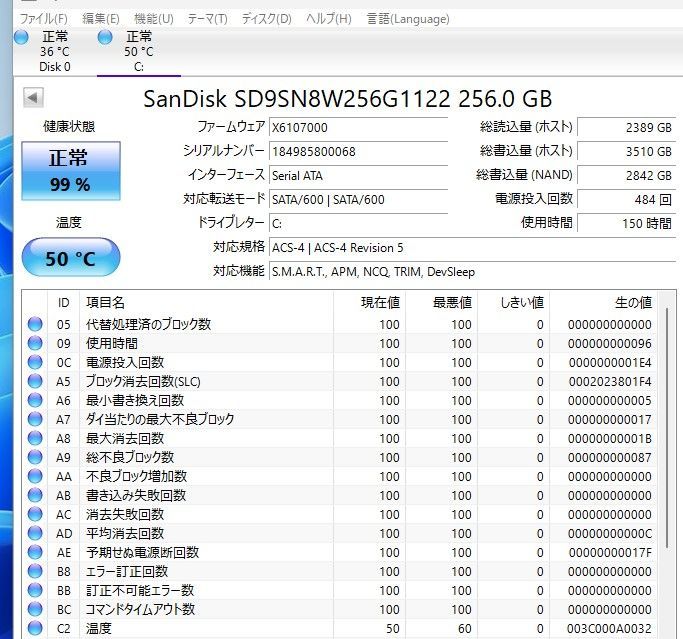Click serial number field 184985800068
Image resolution: width=683 pixels, height=639 pixels.
[358, 152]
